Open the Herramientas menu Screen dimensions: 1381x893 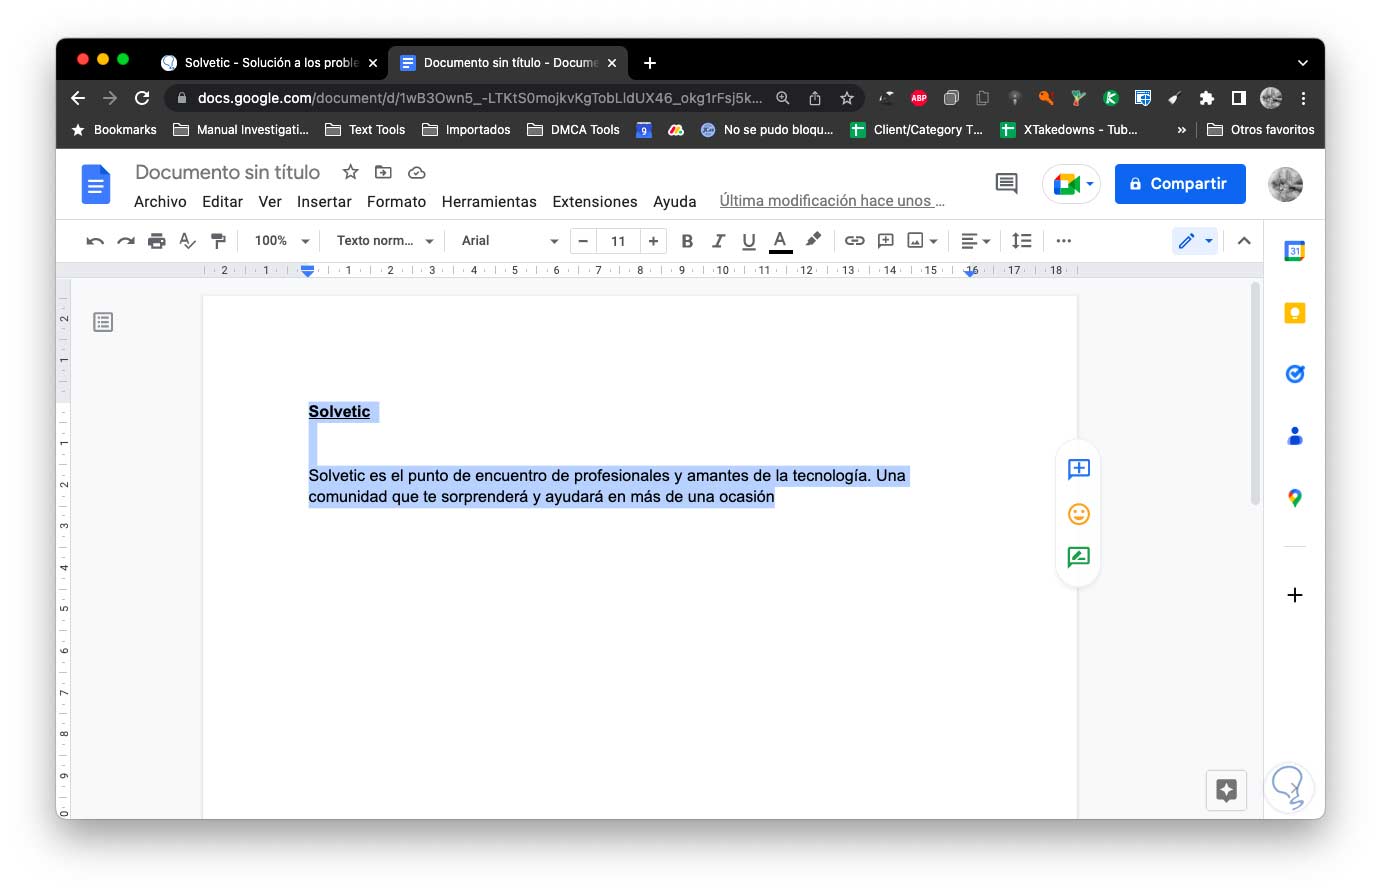tap(489, 202)
